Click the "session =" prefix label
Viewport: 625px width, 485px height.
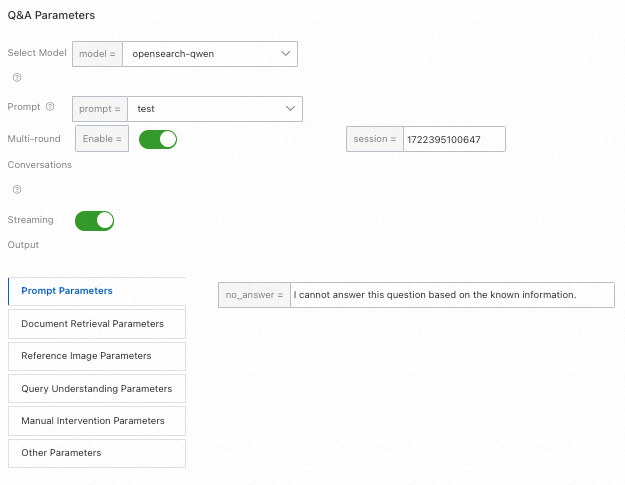point(374,139)
